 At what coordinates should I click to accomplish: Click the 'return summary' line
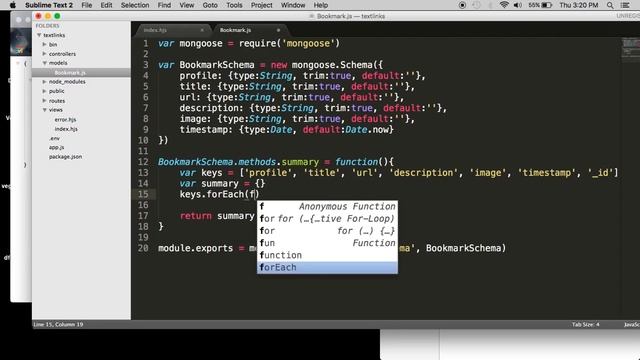click(x=217, y=216)
